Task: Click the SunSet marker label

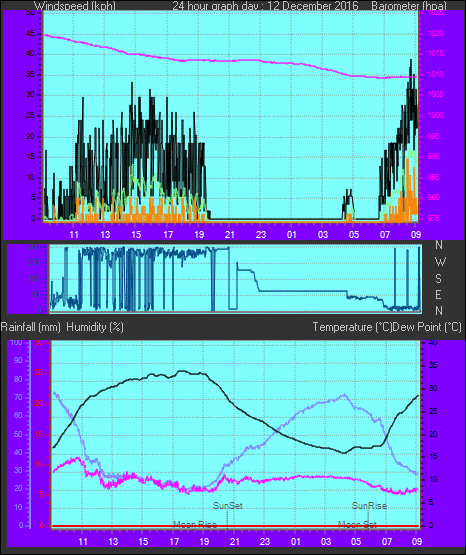Action: click(x=228, y=505)
